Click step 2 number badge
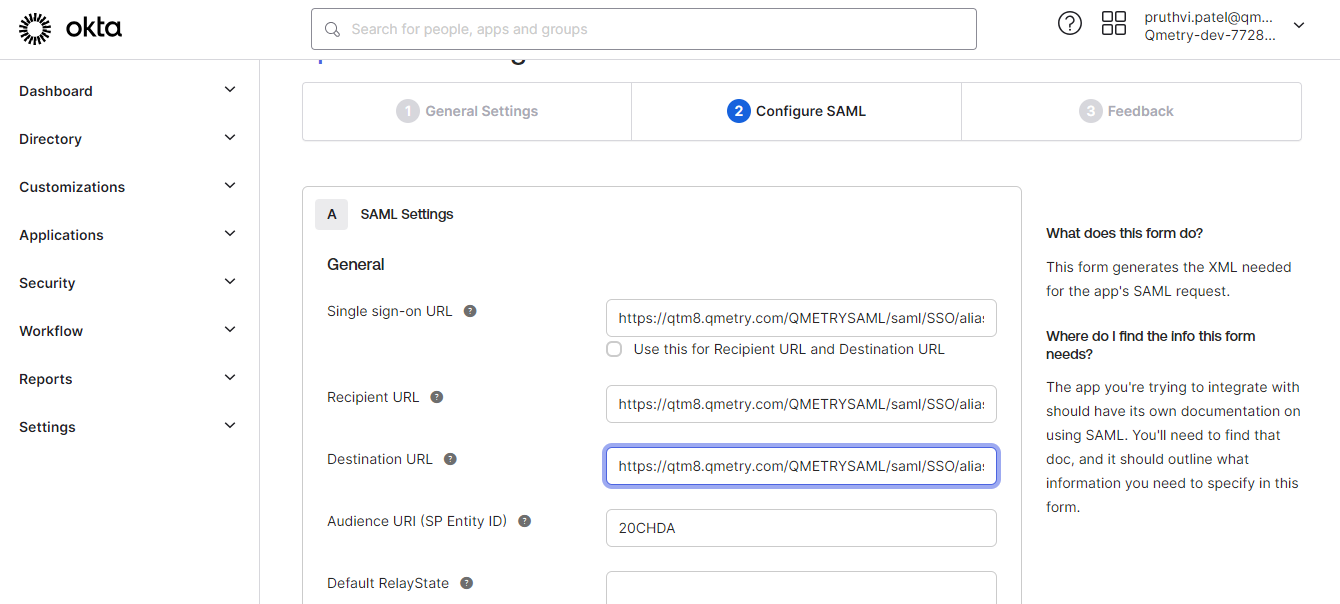This screenshot has width=1340, height=604. pyautogui.click(x=738, y=111)
